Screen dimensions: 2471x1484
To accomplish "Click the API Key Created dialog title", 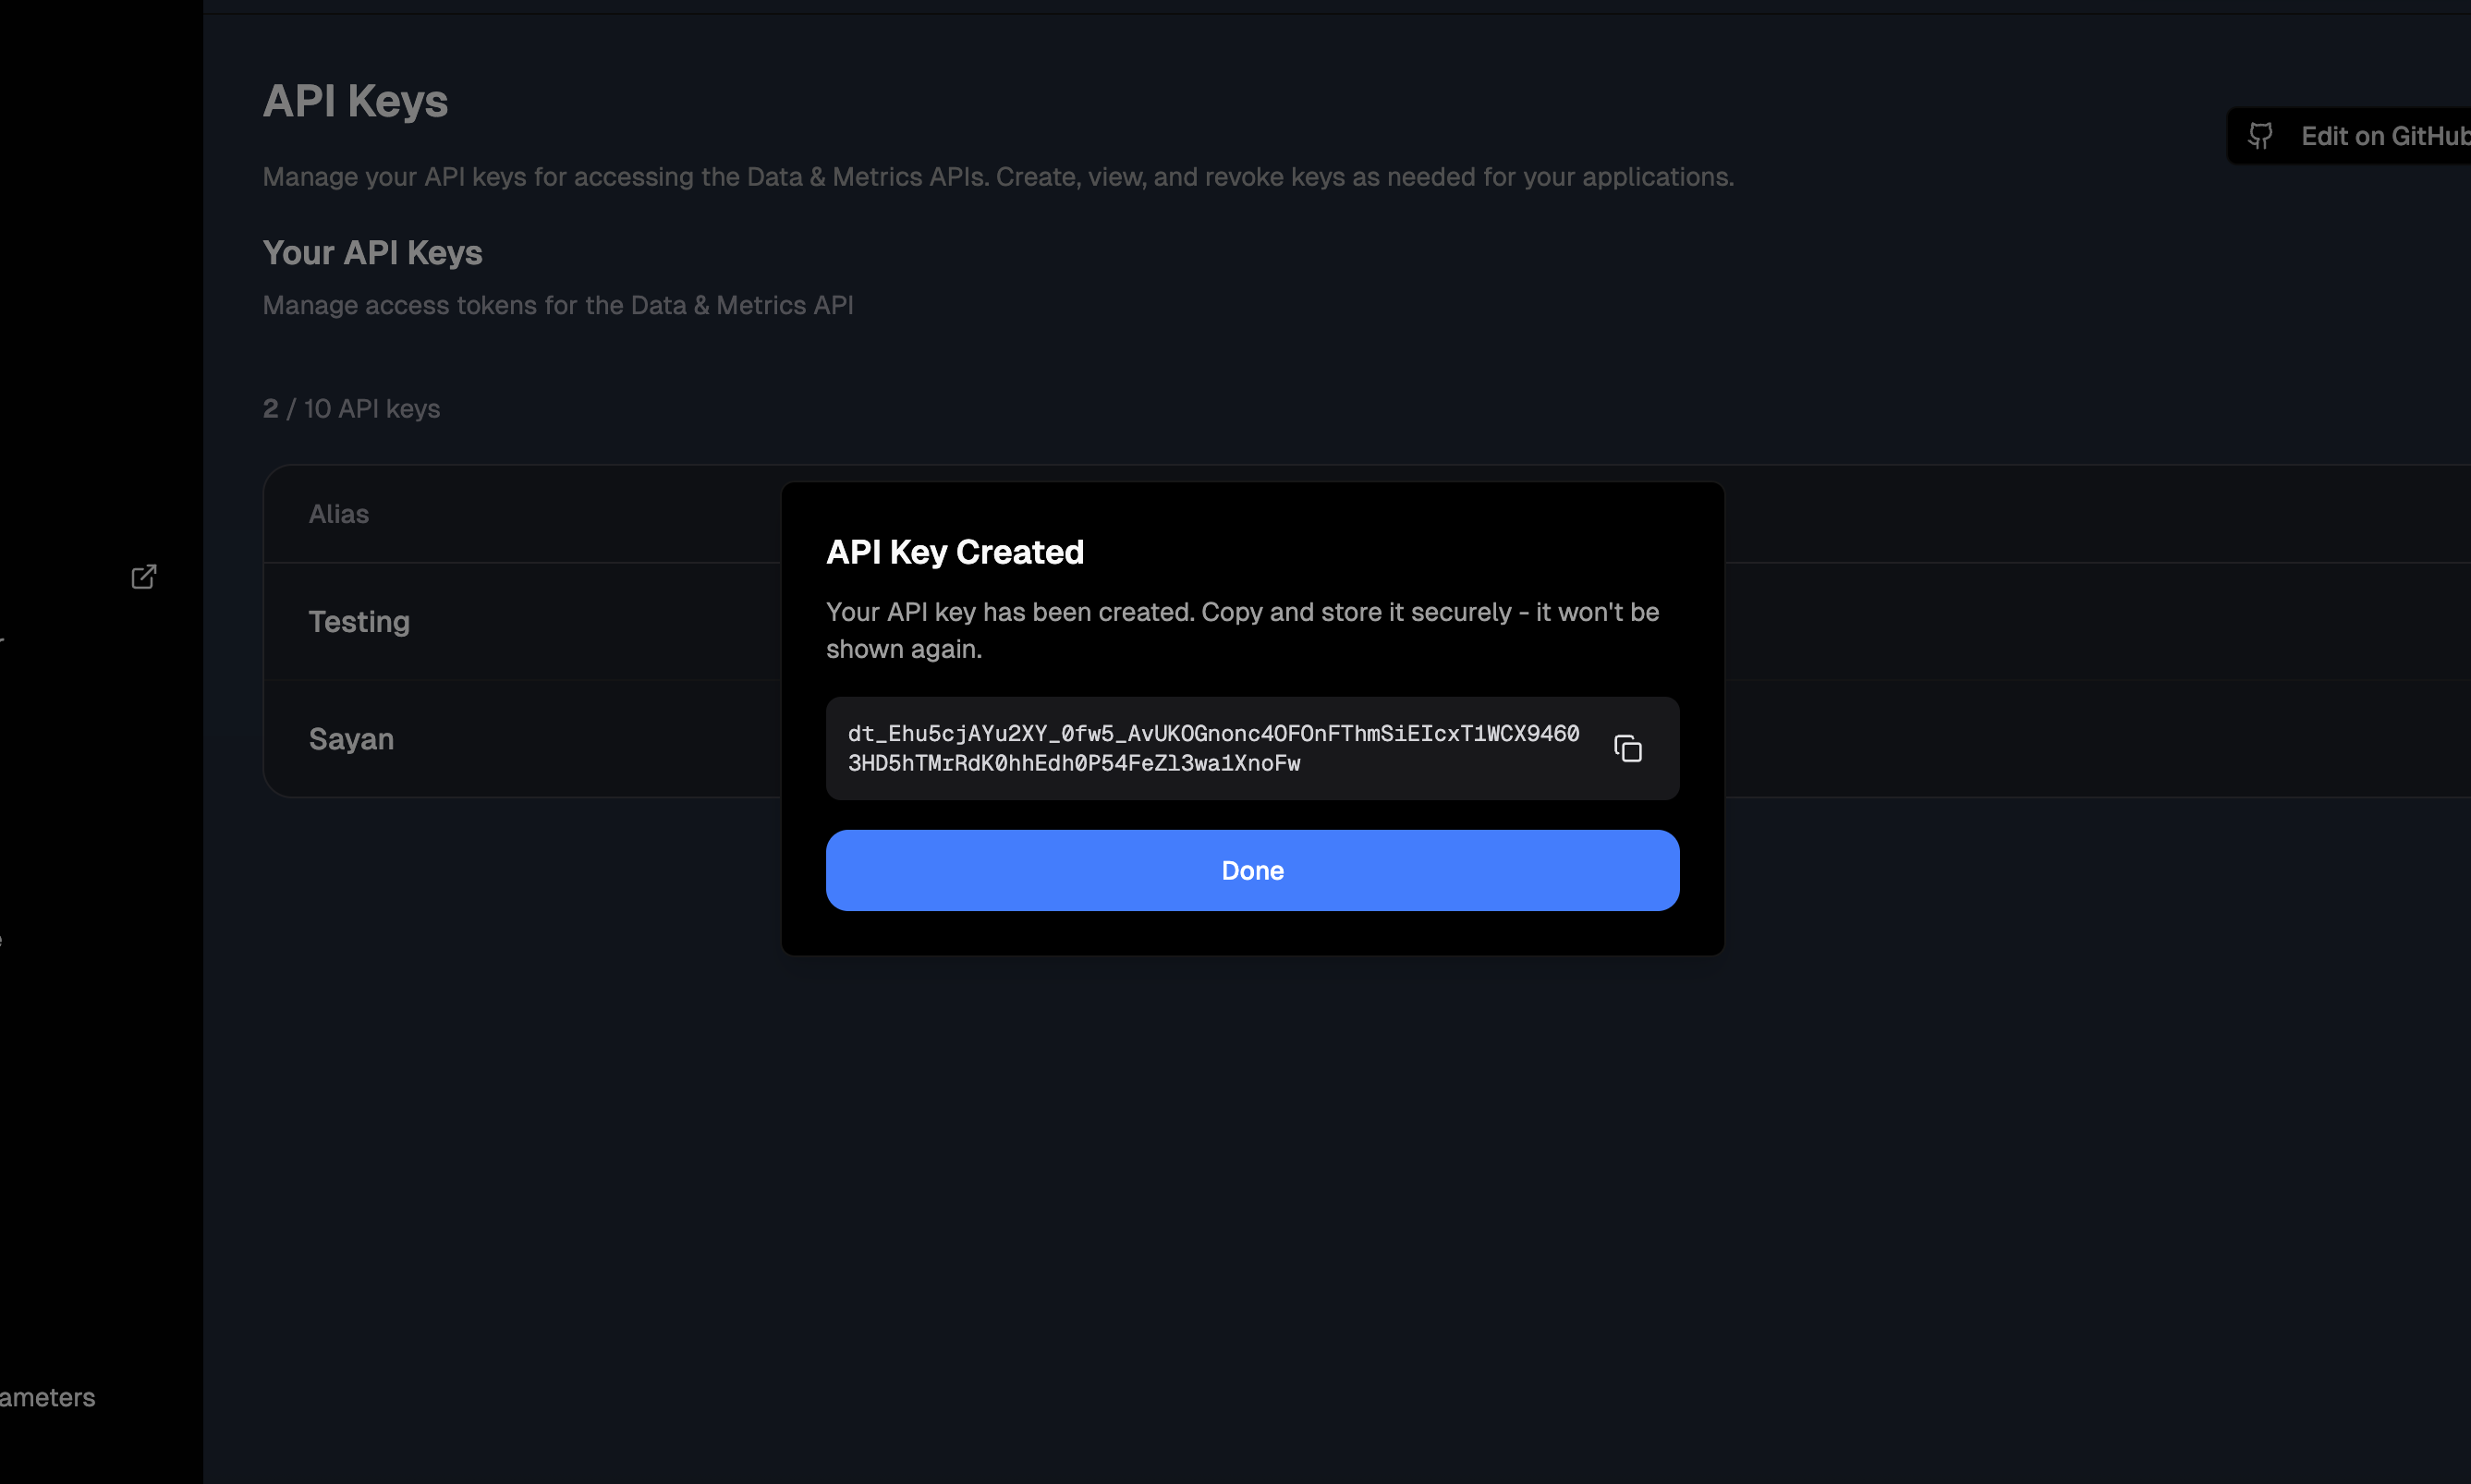I will click(x=954, y=552).
